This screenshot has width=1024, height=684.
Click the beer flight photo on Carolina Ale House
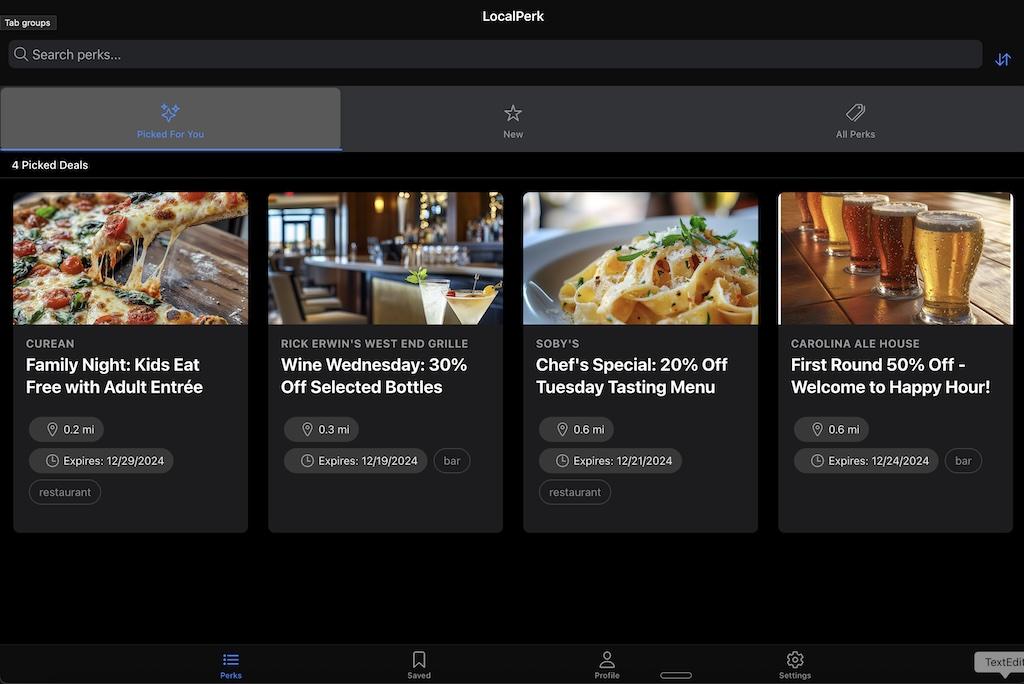pos(895,258)
